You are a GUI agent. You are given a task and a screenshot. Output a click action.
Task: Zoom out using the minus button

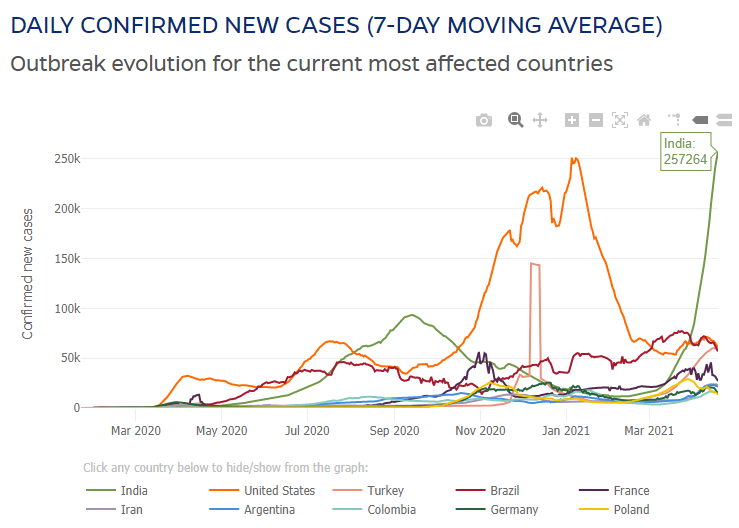point(596,120)
